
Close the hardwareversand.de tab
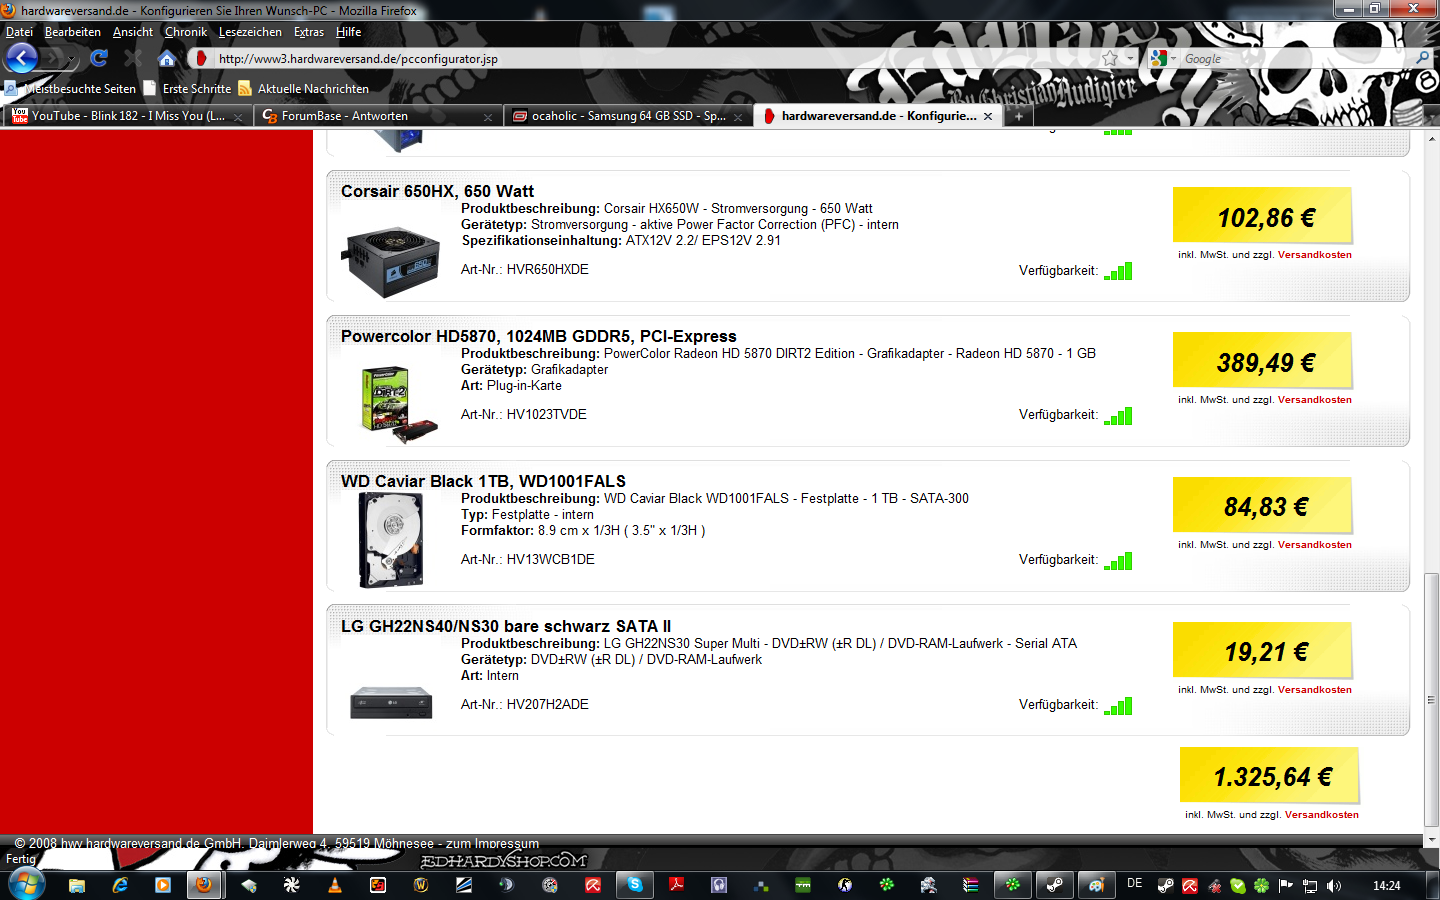pos(988,116)
